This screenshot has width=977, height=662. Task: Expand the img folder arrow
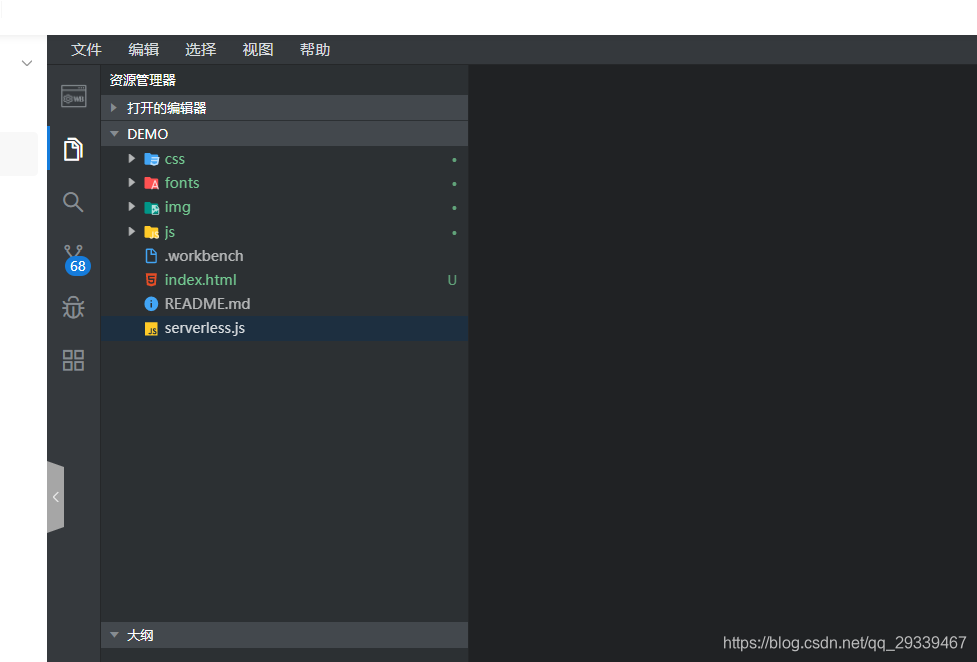click(131, 206)
